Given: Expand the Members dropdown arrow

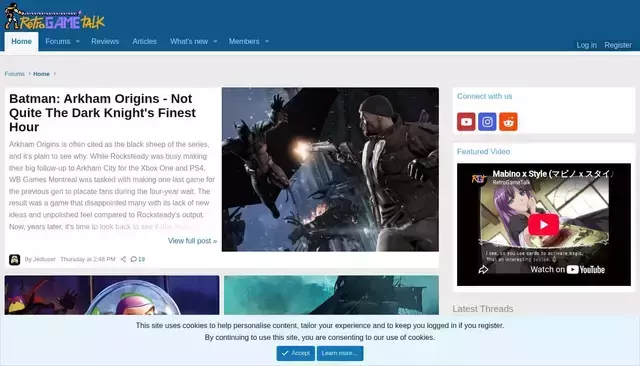Looking at the screenshot, I should pyautogui.click(x=267, y=42).
